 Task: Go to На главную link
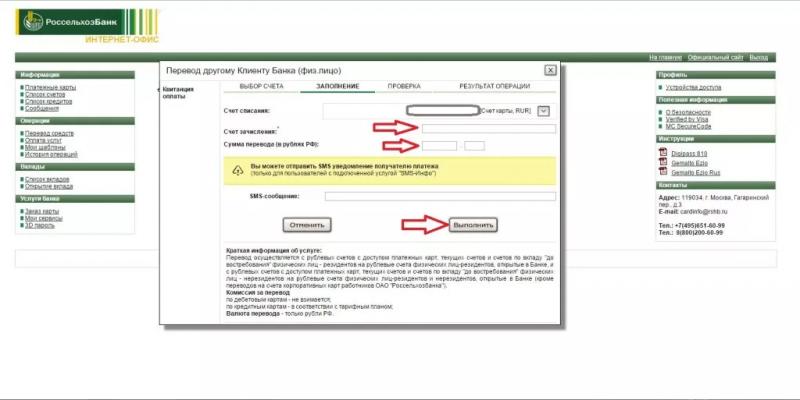[665, 58]
